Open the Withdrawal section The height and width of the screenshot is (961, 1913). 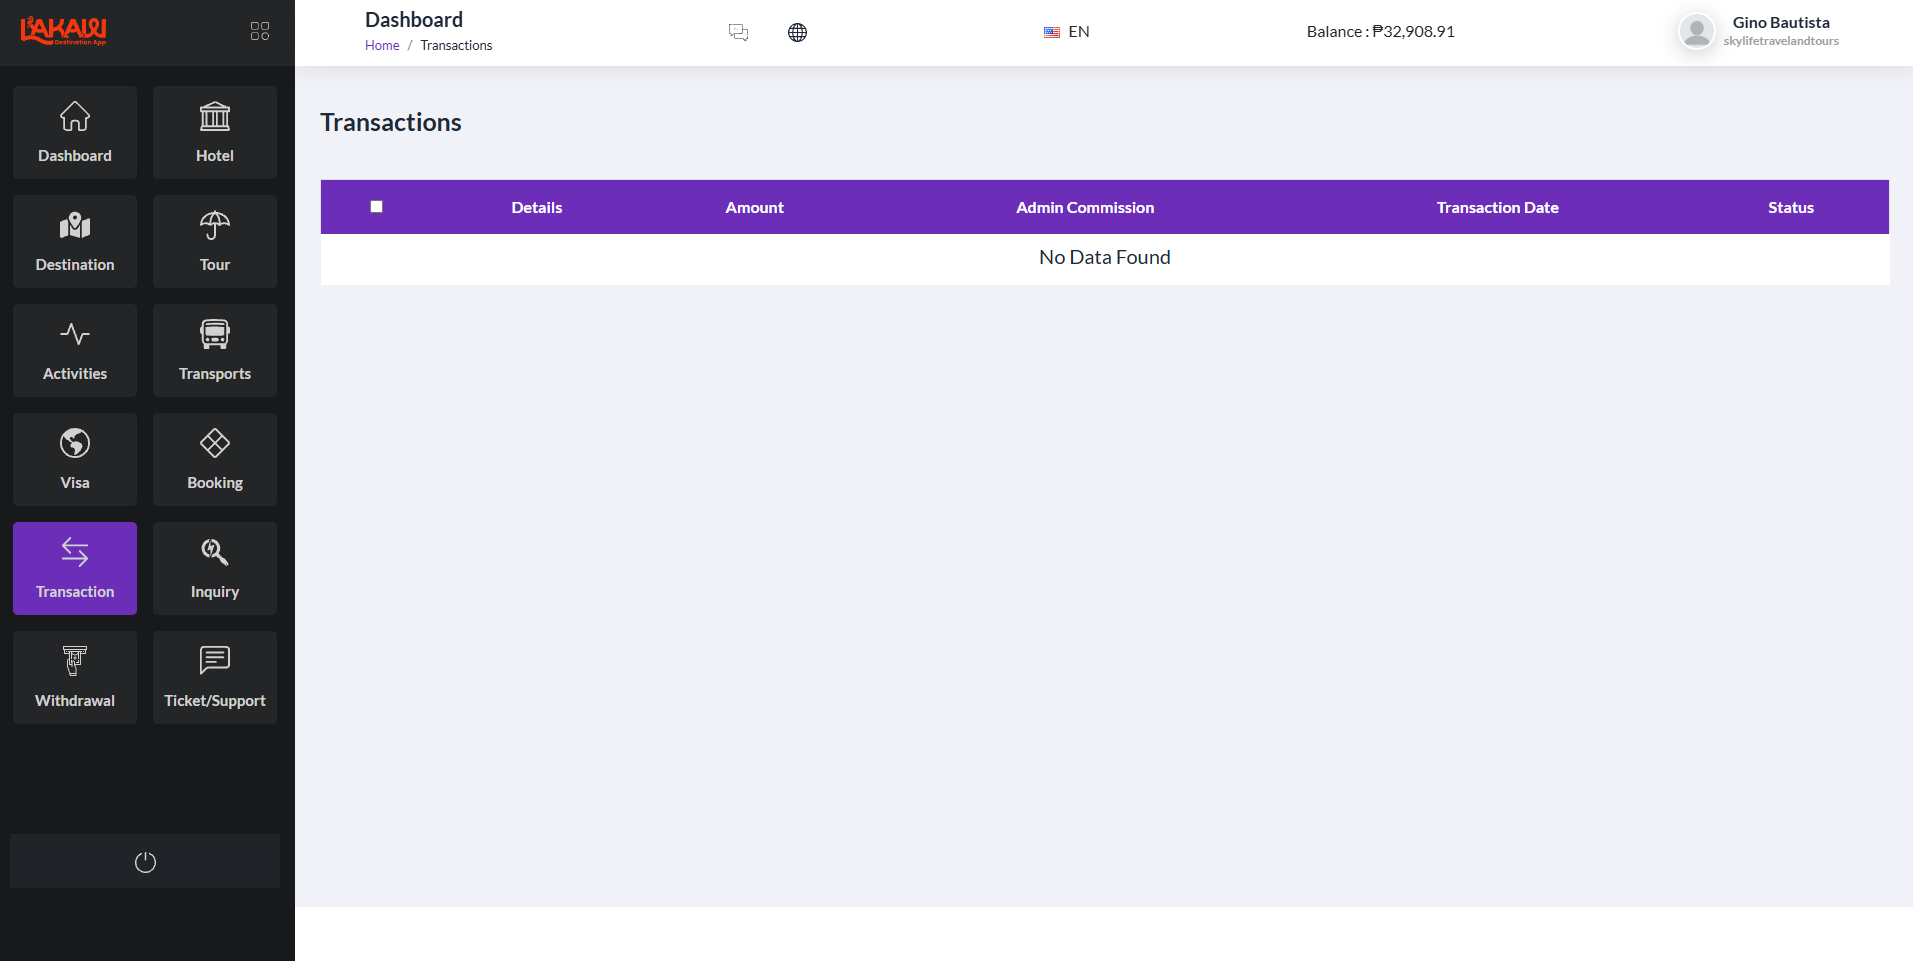(75, 677)
